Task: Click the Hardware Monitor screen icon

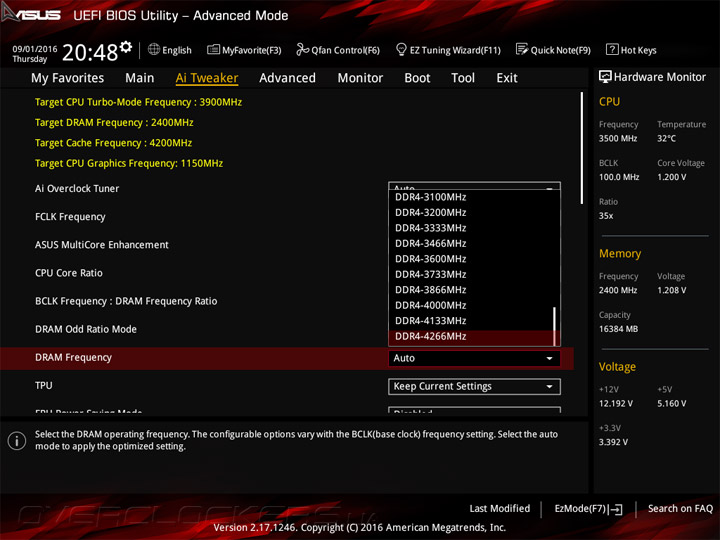Action: 605,77
